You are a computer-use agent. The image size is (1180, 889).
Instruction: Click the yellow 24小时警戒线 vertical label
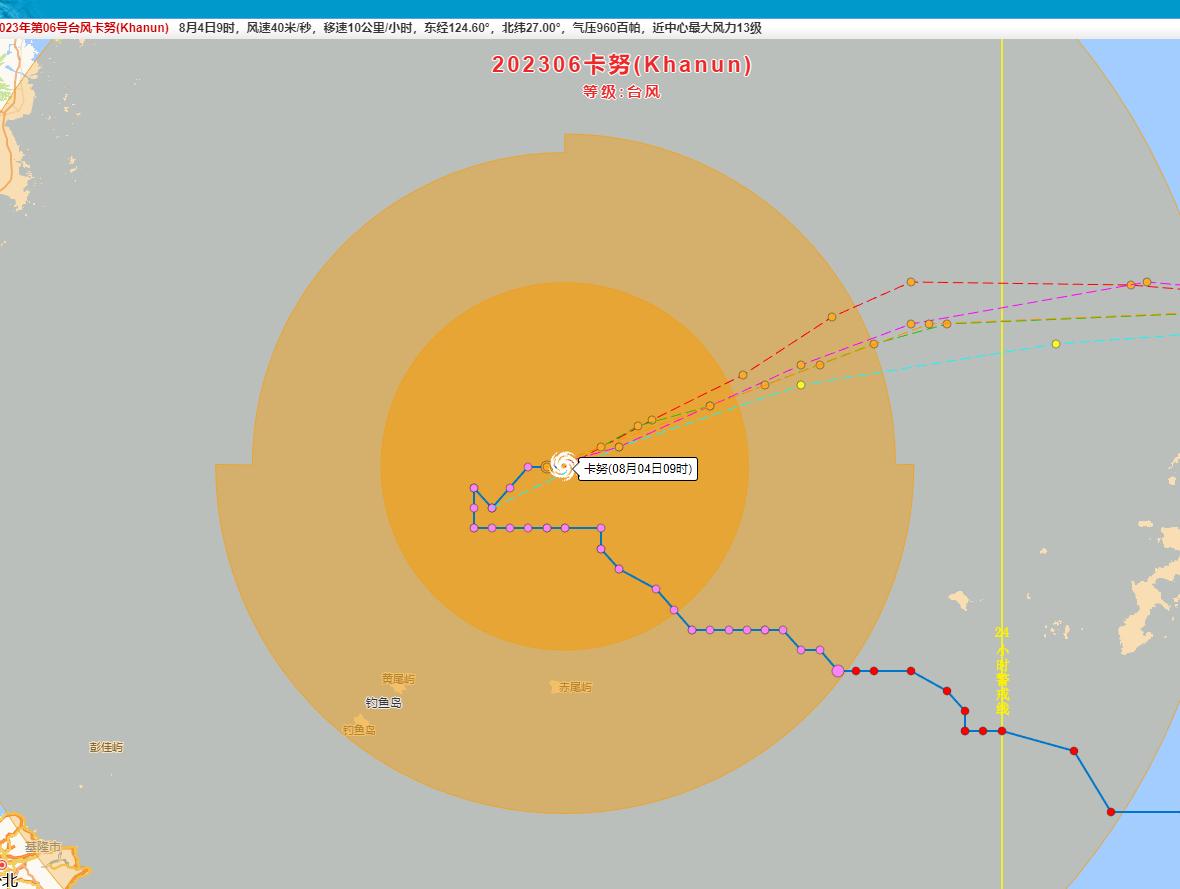1002,671
